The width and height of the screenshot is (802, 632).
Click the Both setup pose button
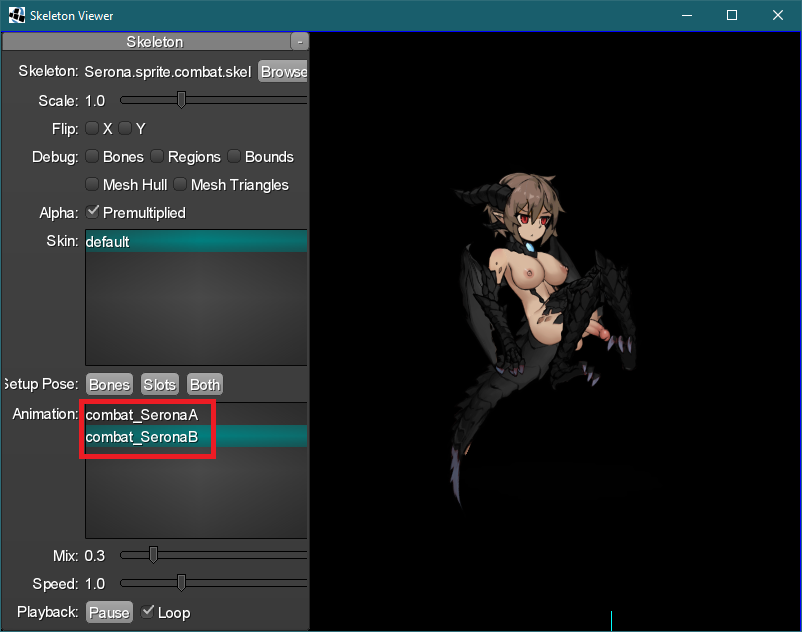205,385
